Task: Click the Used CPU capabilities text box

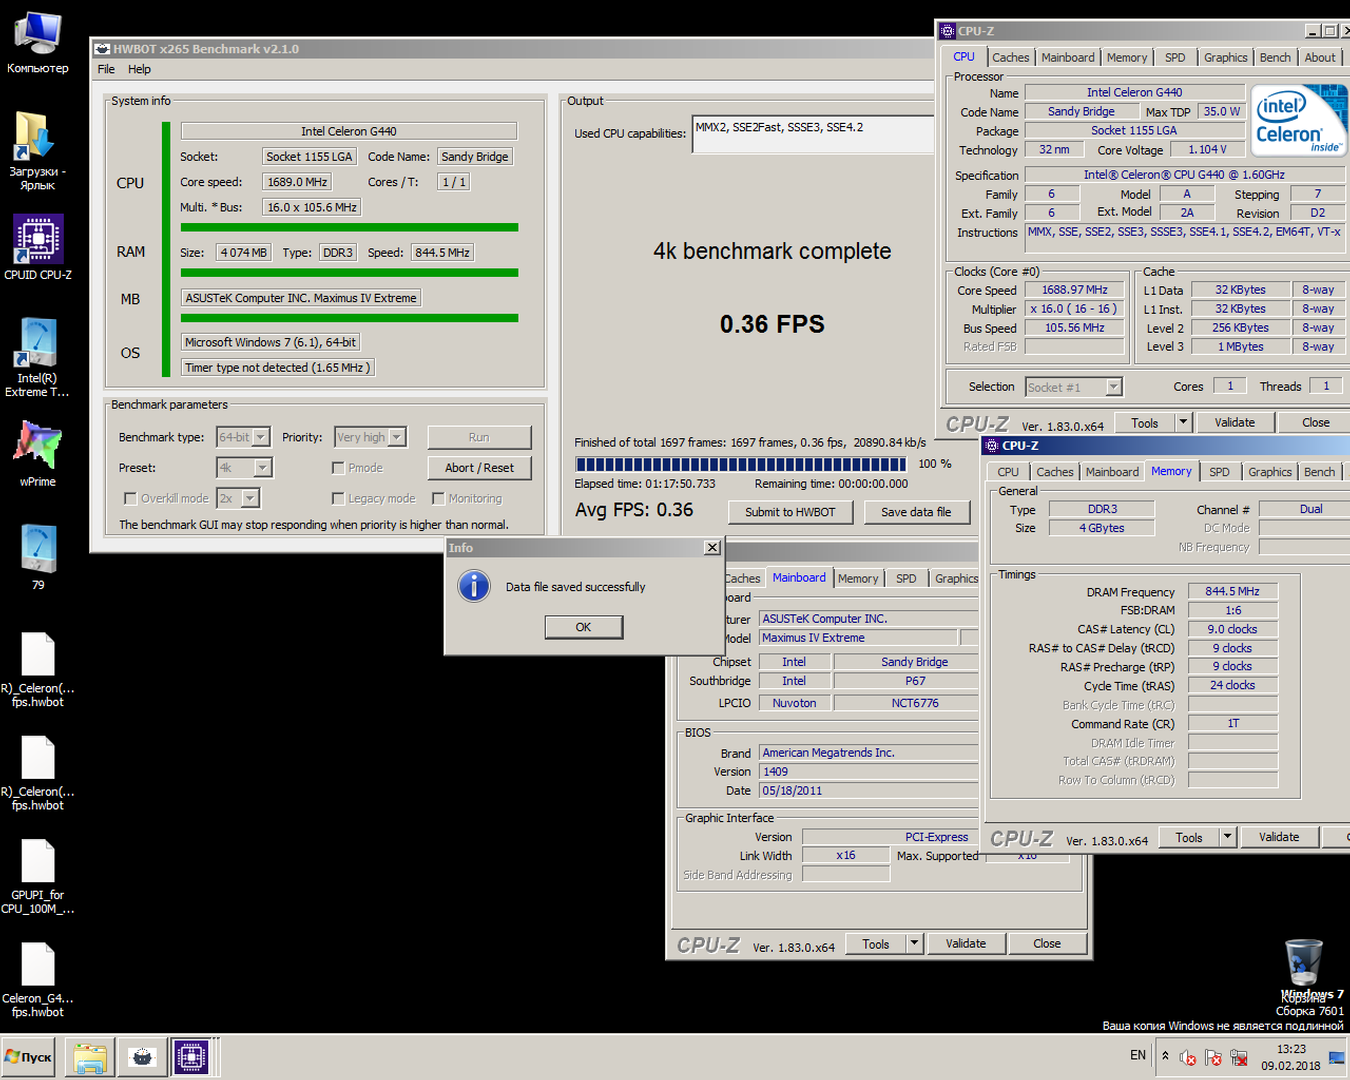Action: coord(812,134)
